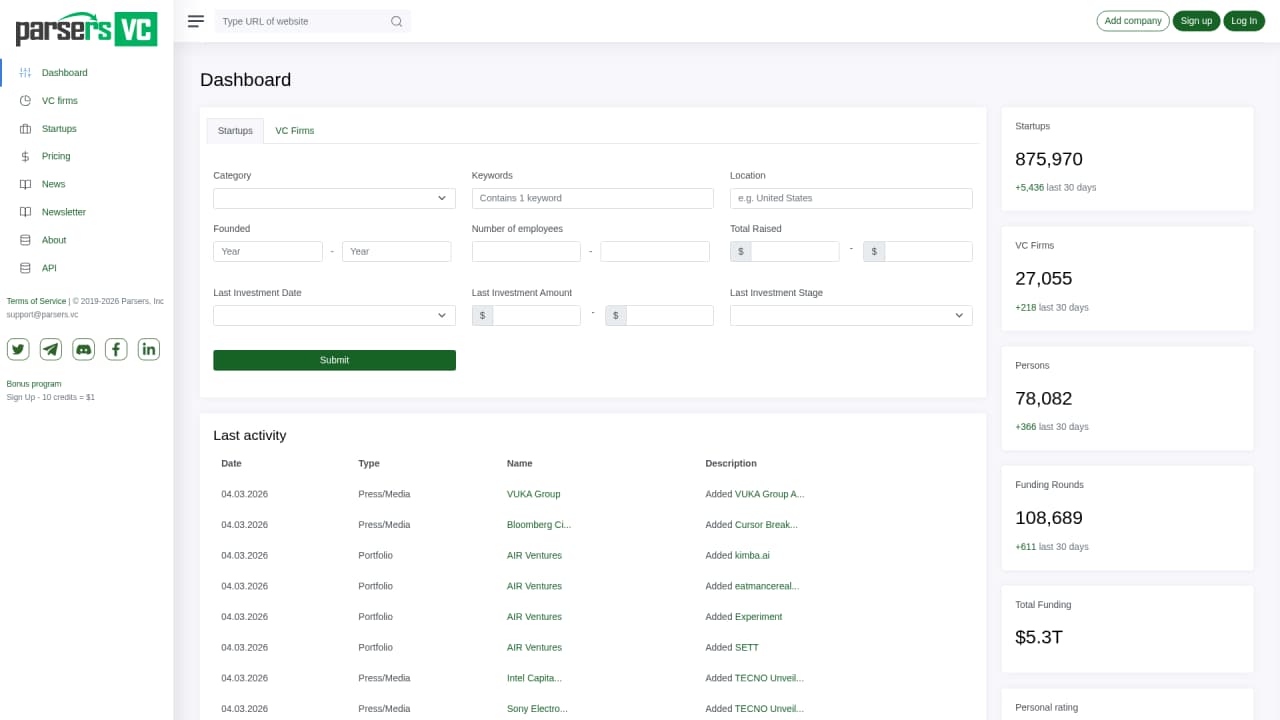Open the Bloomberg Ci... activity link
The image size is (1280, 720).
coord(539,525)
